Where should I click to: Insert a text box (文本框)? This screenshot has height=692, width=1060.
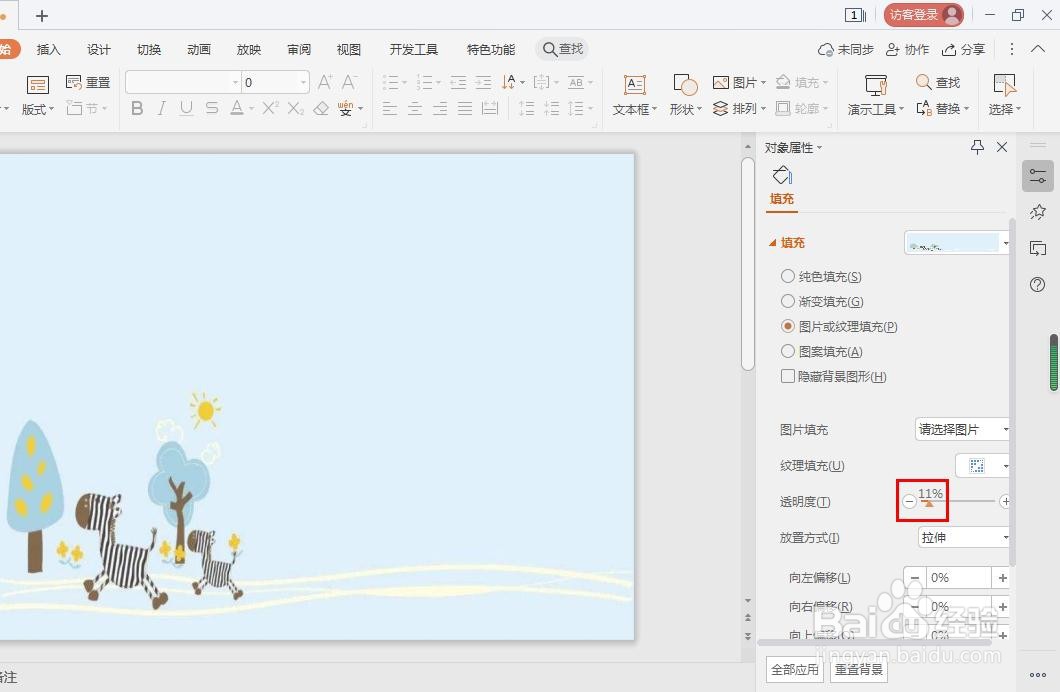click(634, 95)
